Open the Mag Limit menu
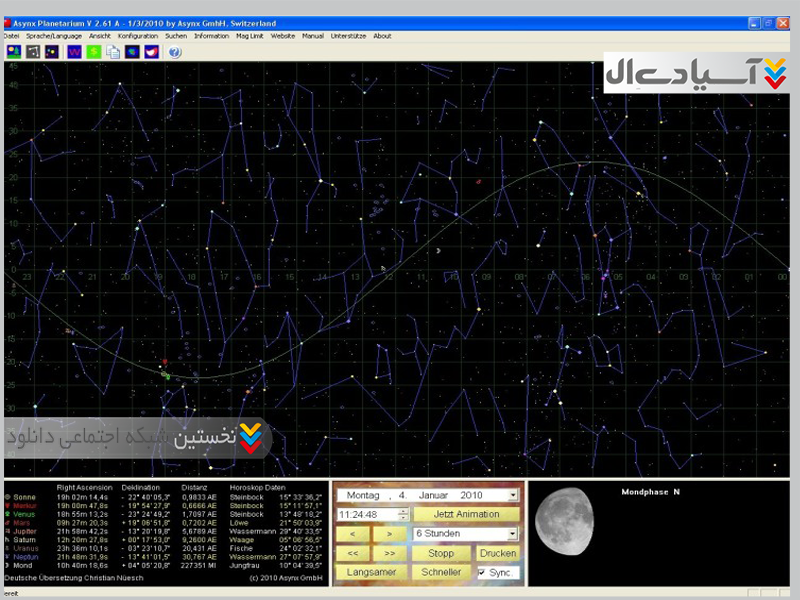This screenshot has width=800, height=600. tap(250, 36)
